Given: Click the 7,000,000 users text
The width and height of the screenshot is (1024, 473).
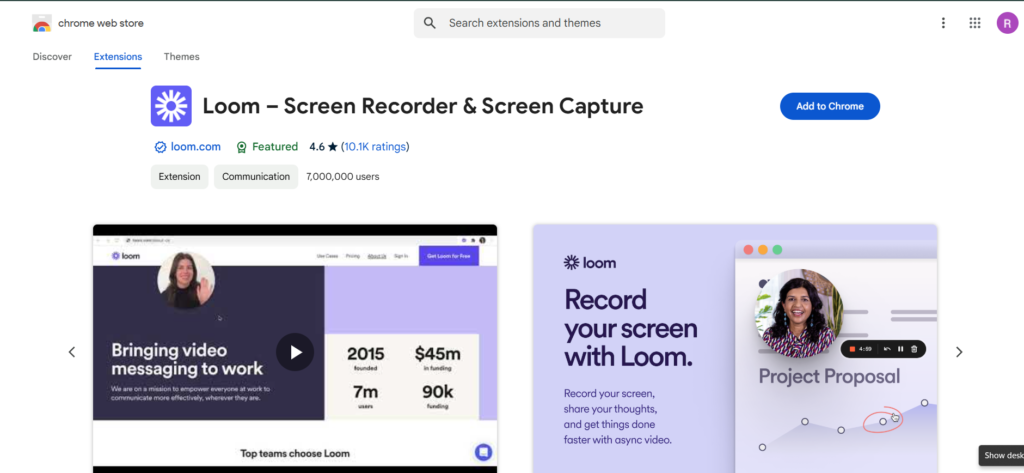Looking at the screenshot, I should [343, 176].
